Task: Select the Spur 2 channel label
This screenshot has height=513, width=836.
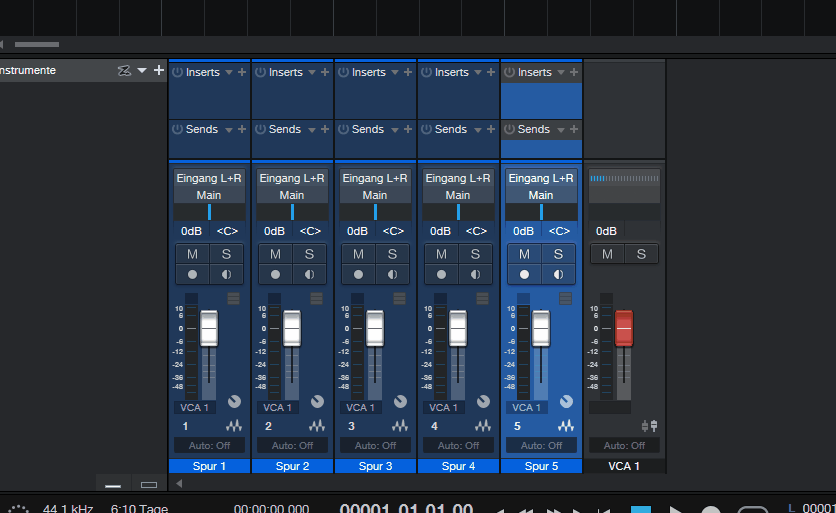Action: [292, 466]
